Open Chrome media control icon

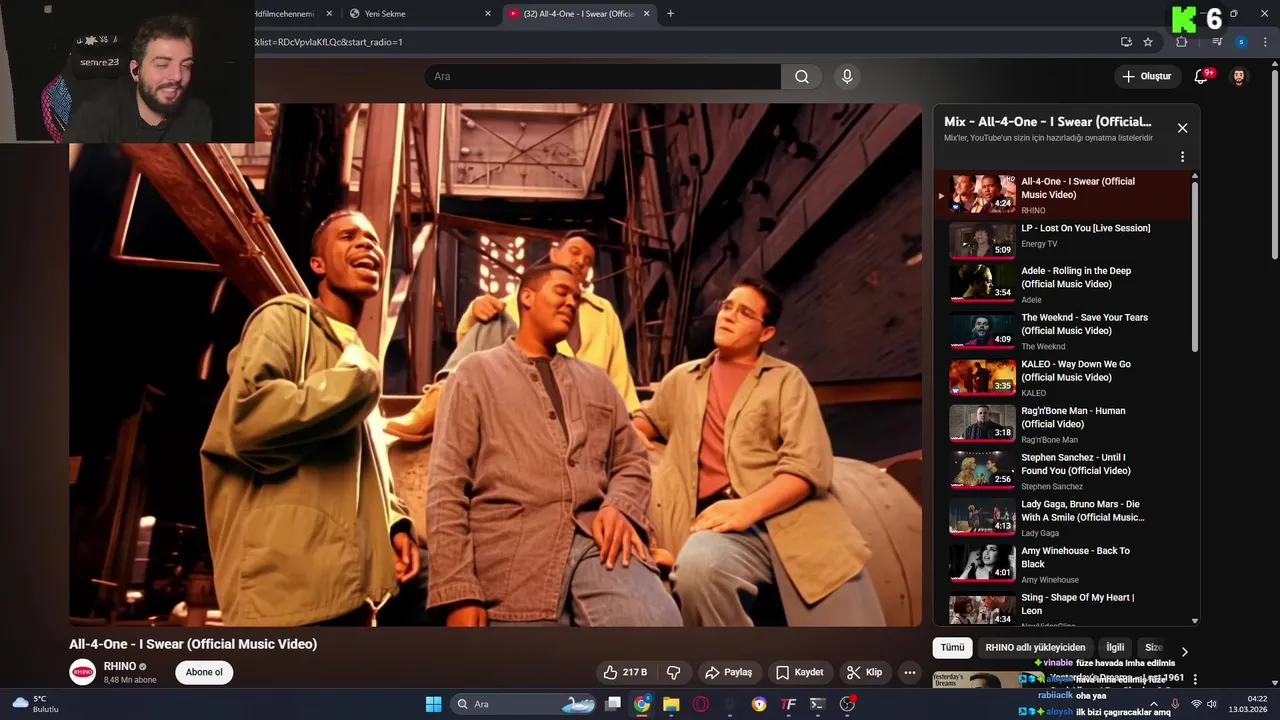click(x=1217, y=42)
